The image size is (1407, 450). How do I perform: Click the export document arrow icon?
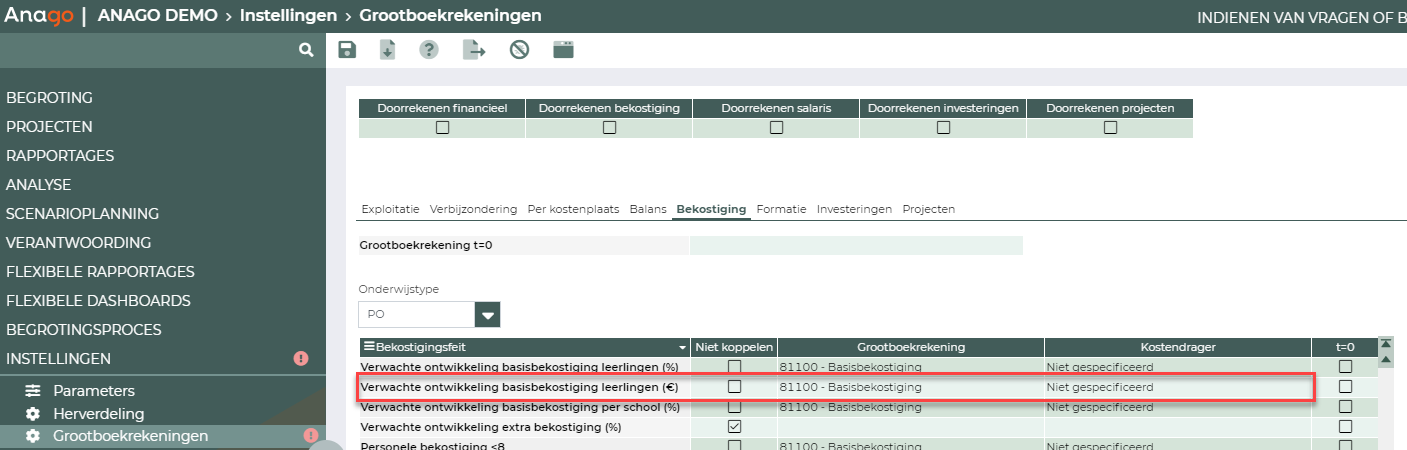tap(473, 50)
